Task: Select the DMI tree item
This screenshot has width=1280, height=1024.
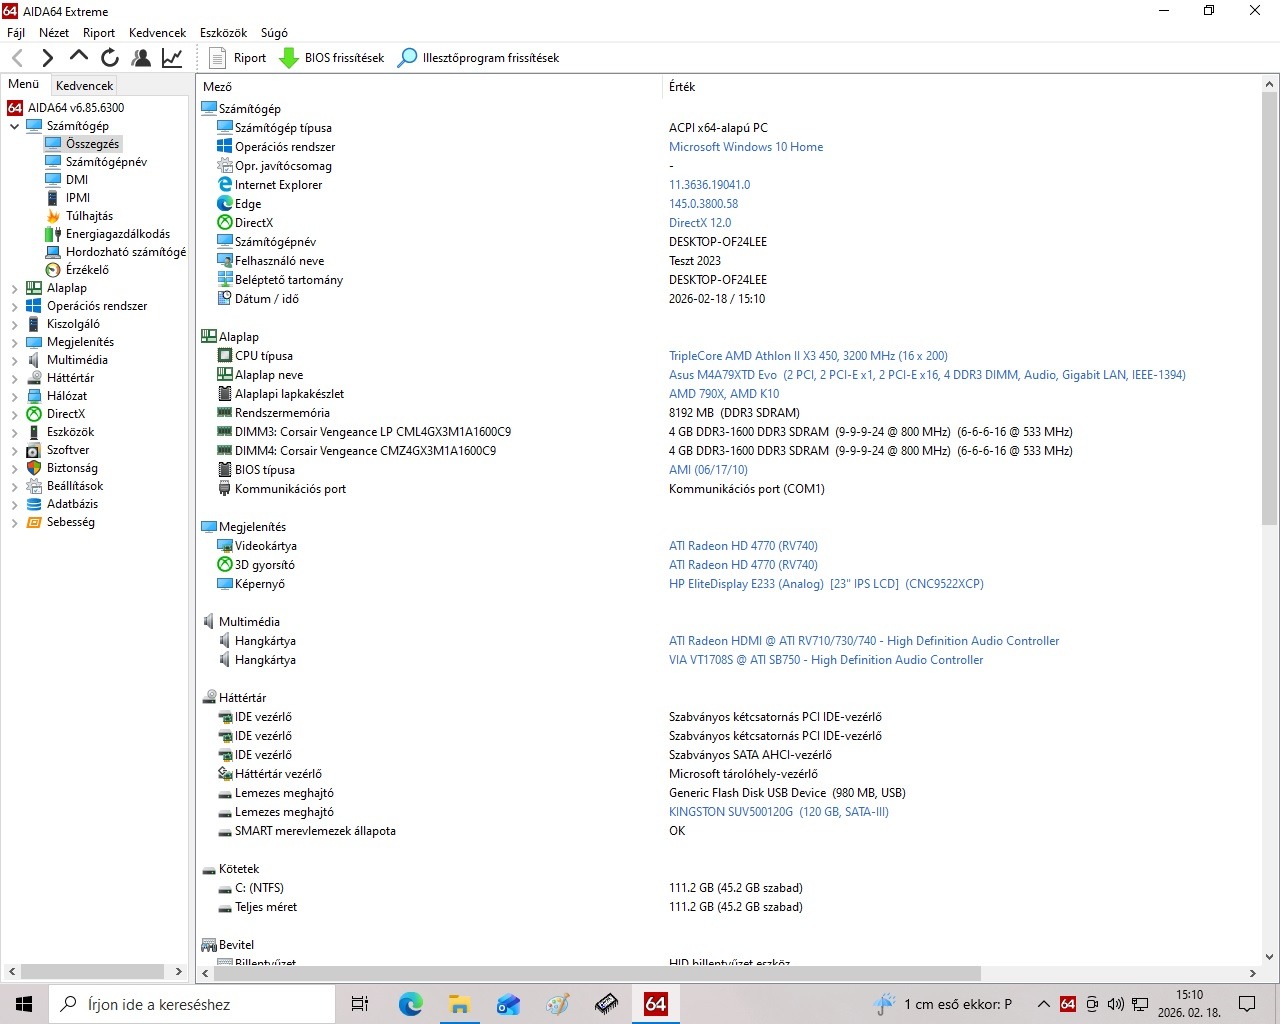Action: [x=77, y=180]
